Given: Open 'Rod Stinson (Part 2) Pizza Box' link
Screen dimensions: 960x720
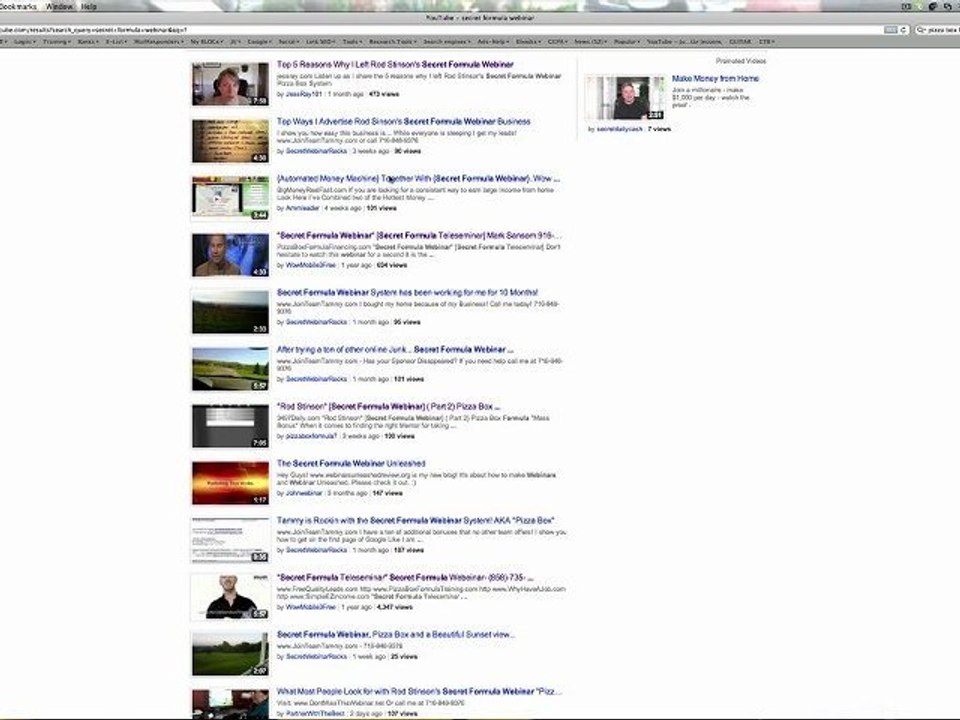Looking at the screenshot, I should tap(388, 406).
